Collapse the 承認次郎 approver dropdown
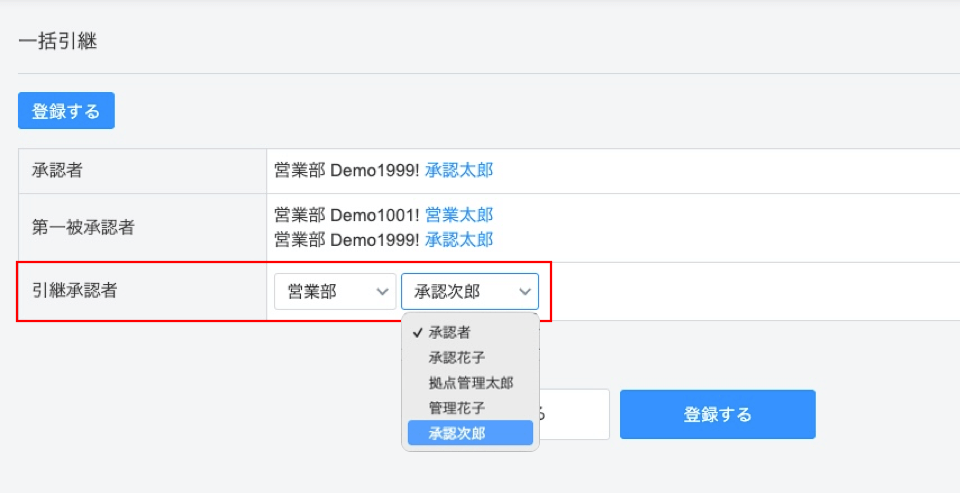 tap(470, 292)
